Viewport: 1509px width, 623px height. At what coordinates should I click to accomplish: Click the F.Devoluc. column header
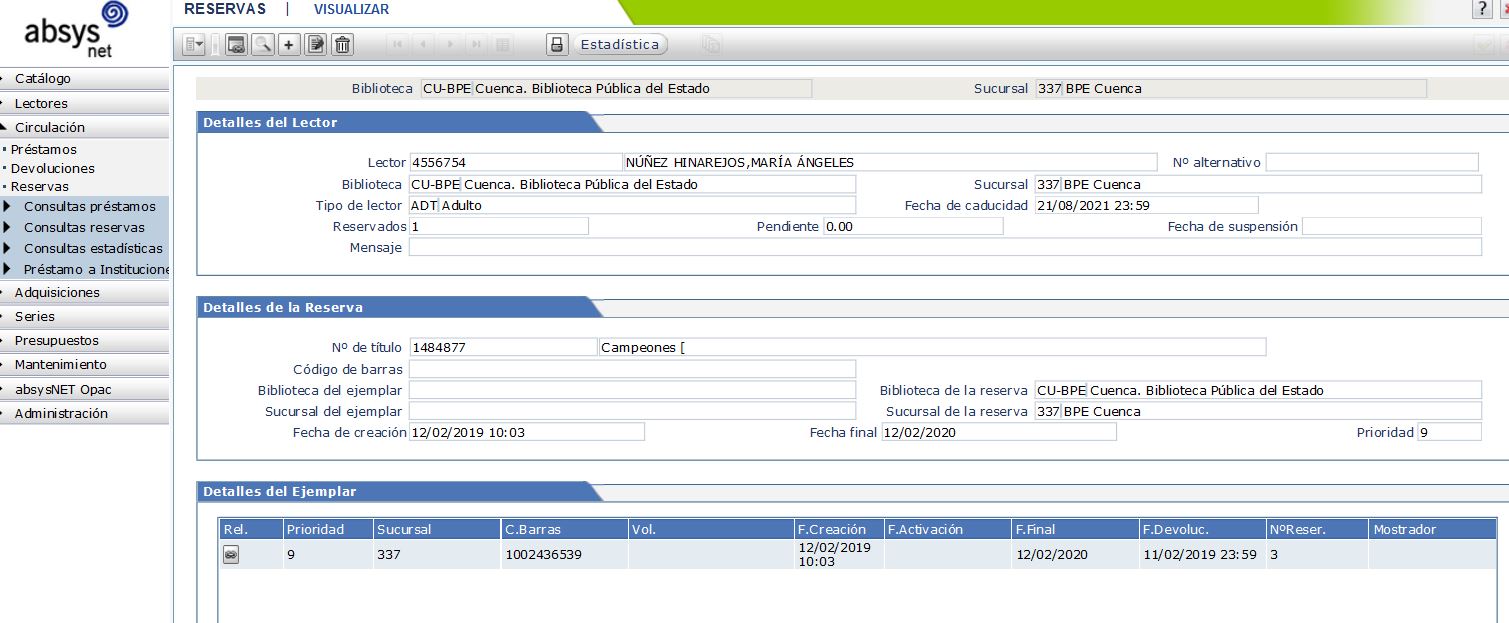point(1201,529)
